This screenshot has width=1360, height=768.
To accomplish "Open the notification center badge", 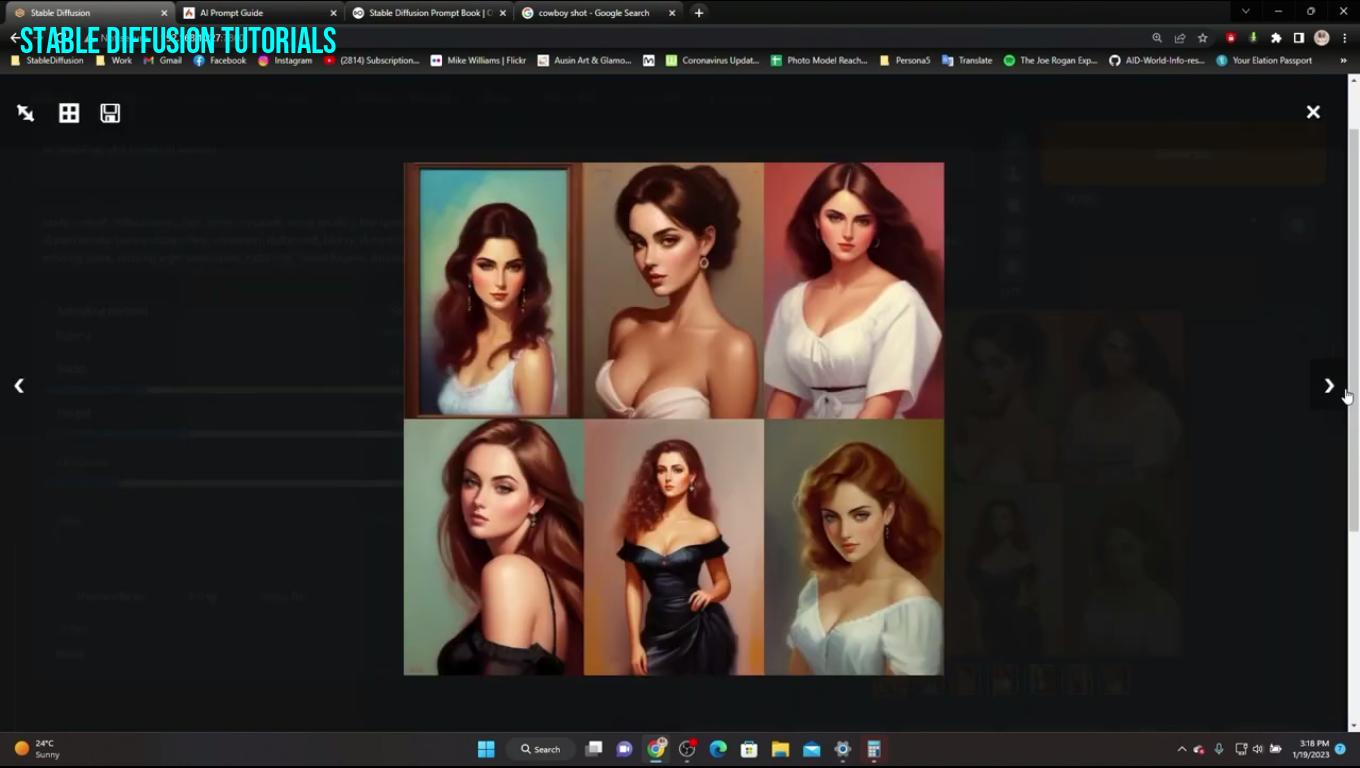I will pyautogui.click(x=1340, y=749).
